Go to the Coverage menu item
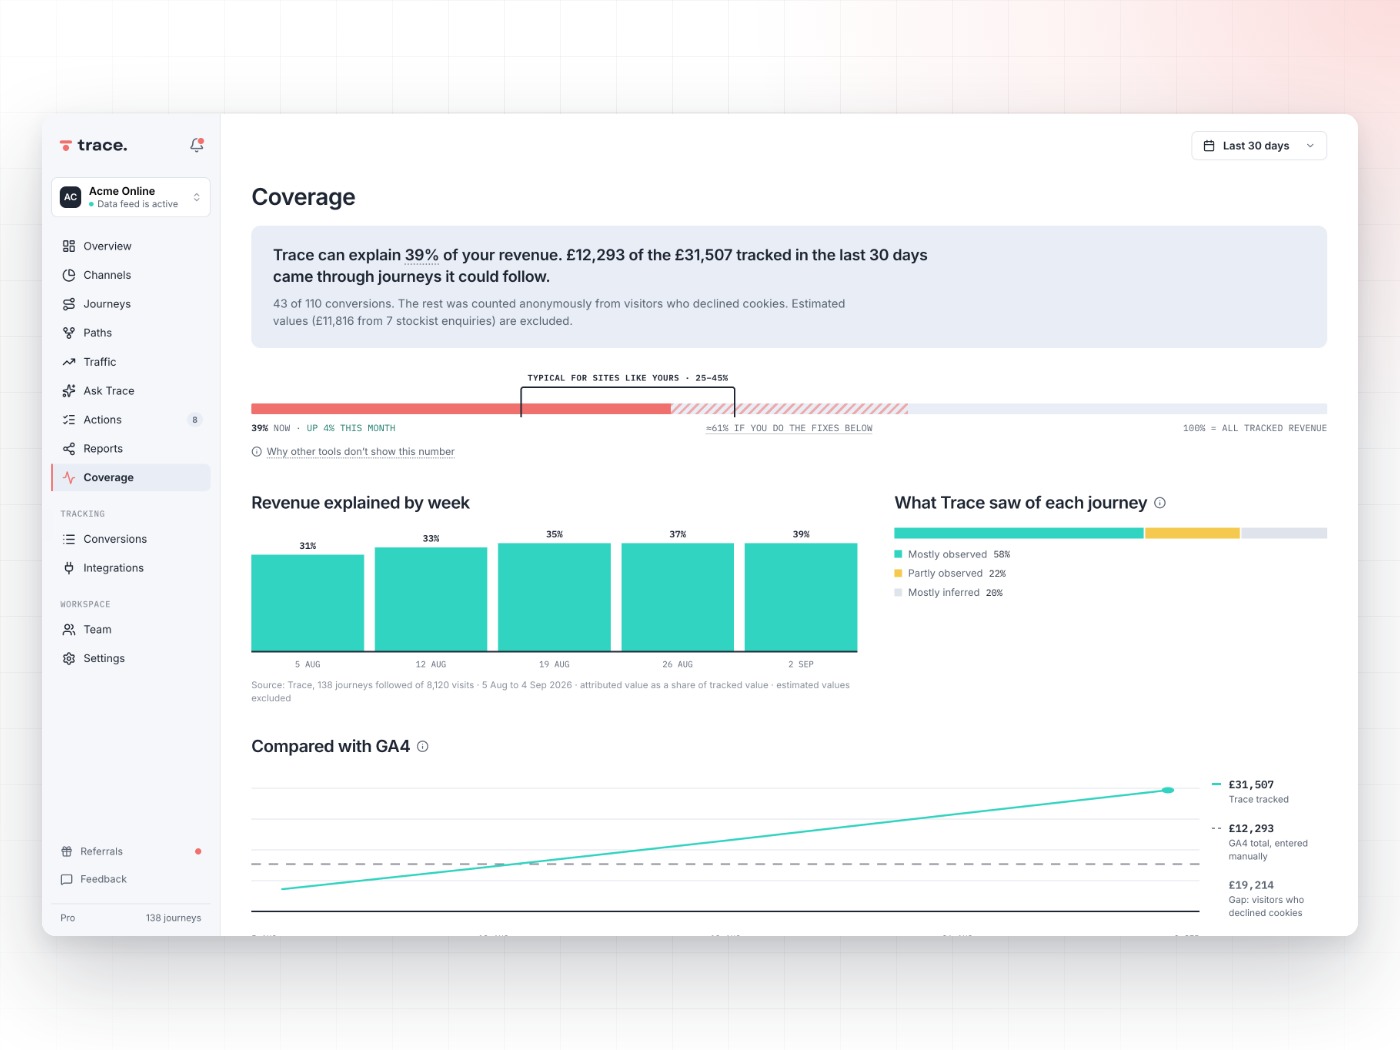This screenshot has width=1400, height=1050. pos(131,478)
